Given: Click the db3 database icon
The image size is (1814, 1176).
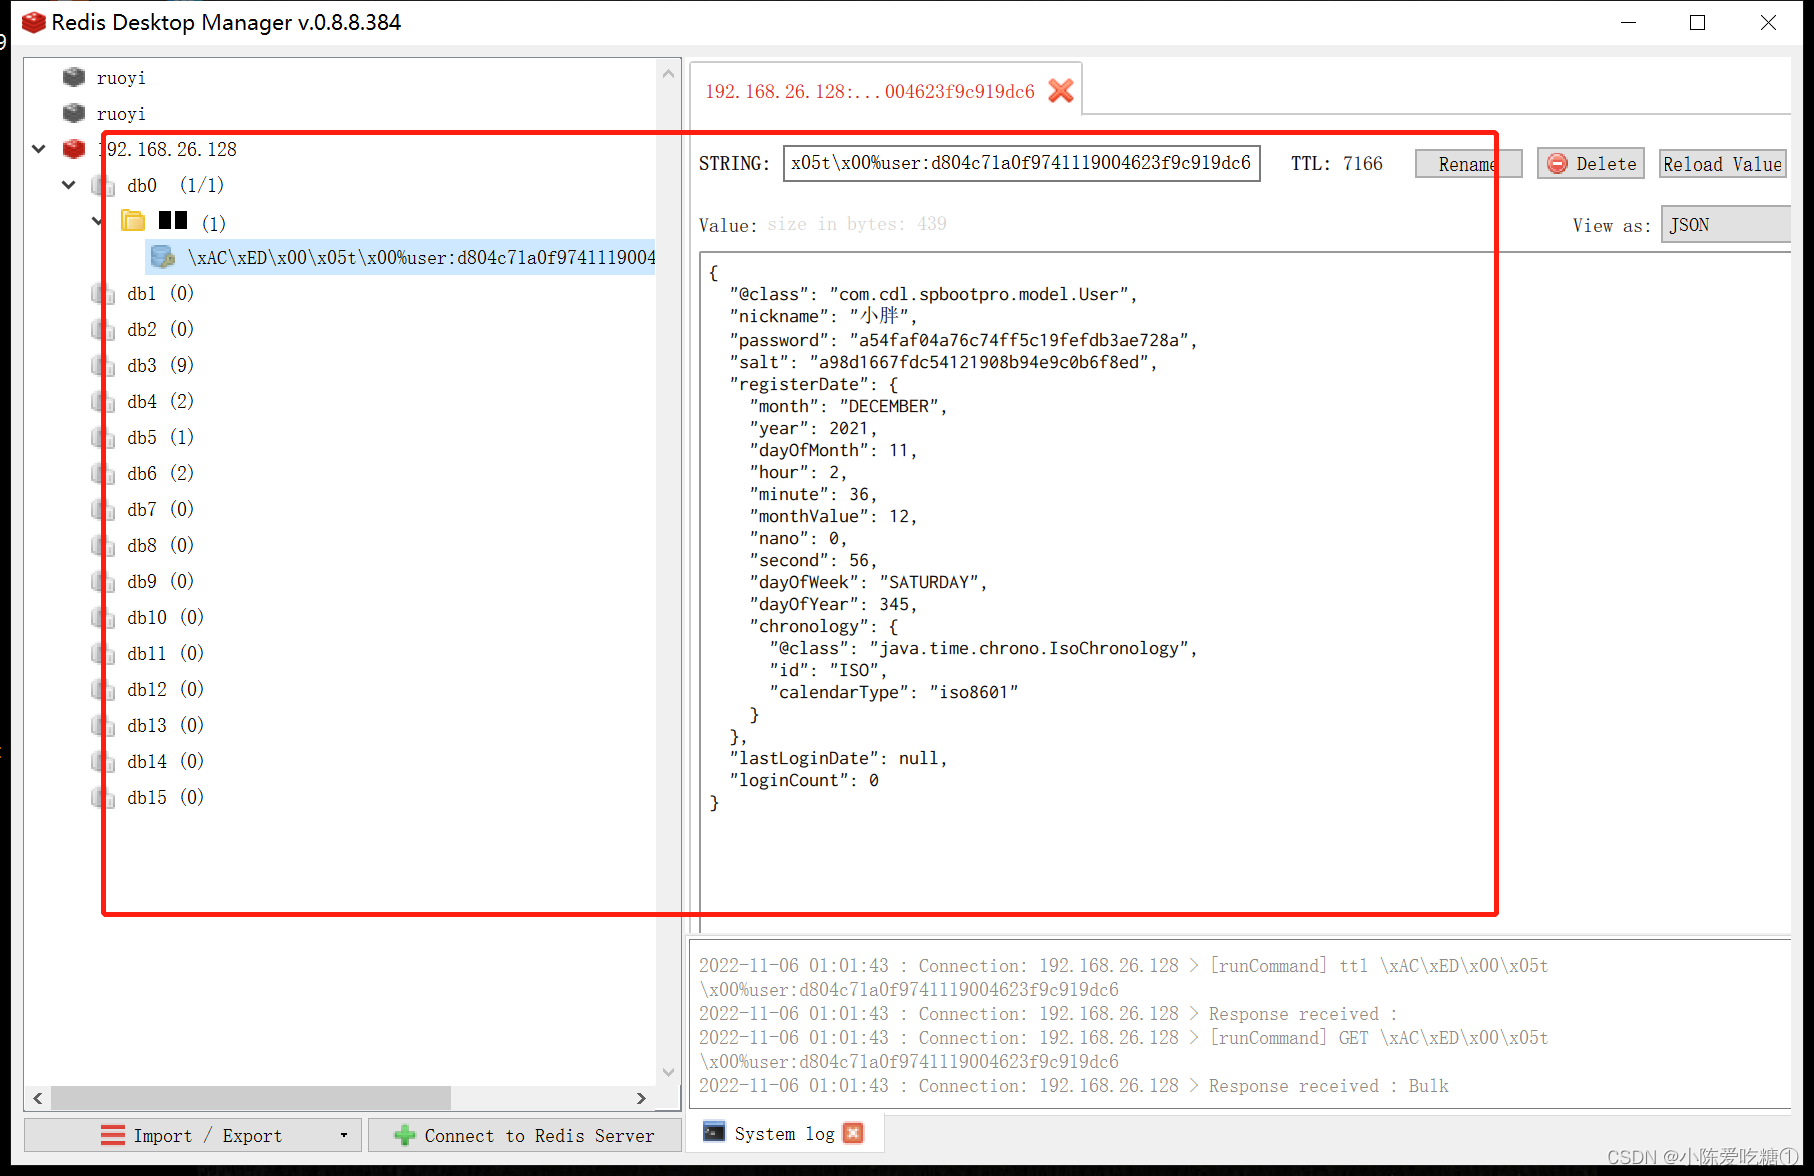Looking at the screenshot, I should click(102, 365).
